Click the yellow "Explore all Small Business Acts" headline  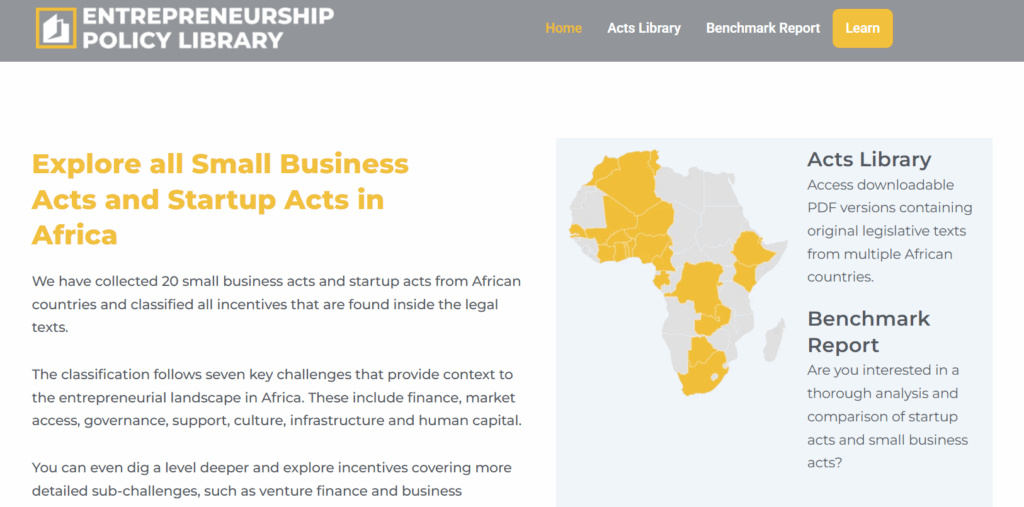tap(220, 199)
